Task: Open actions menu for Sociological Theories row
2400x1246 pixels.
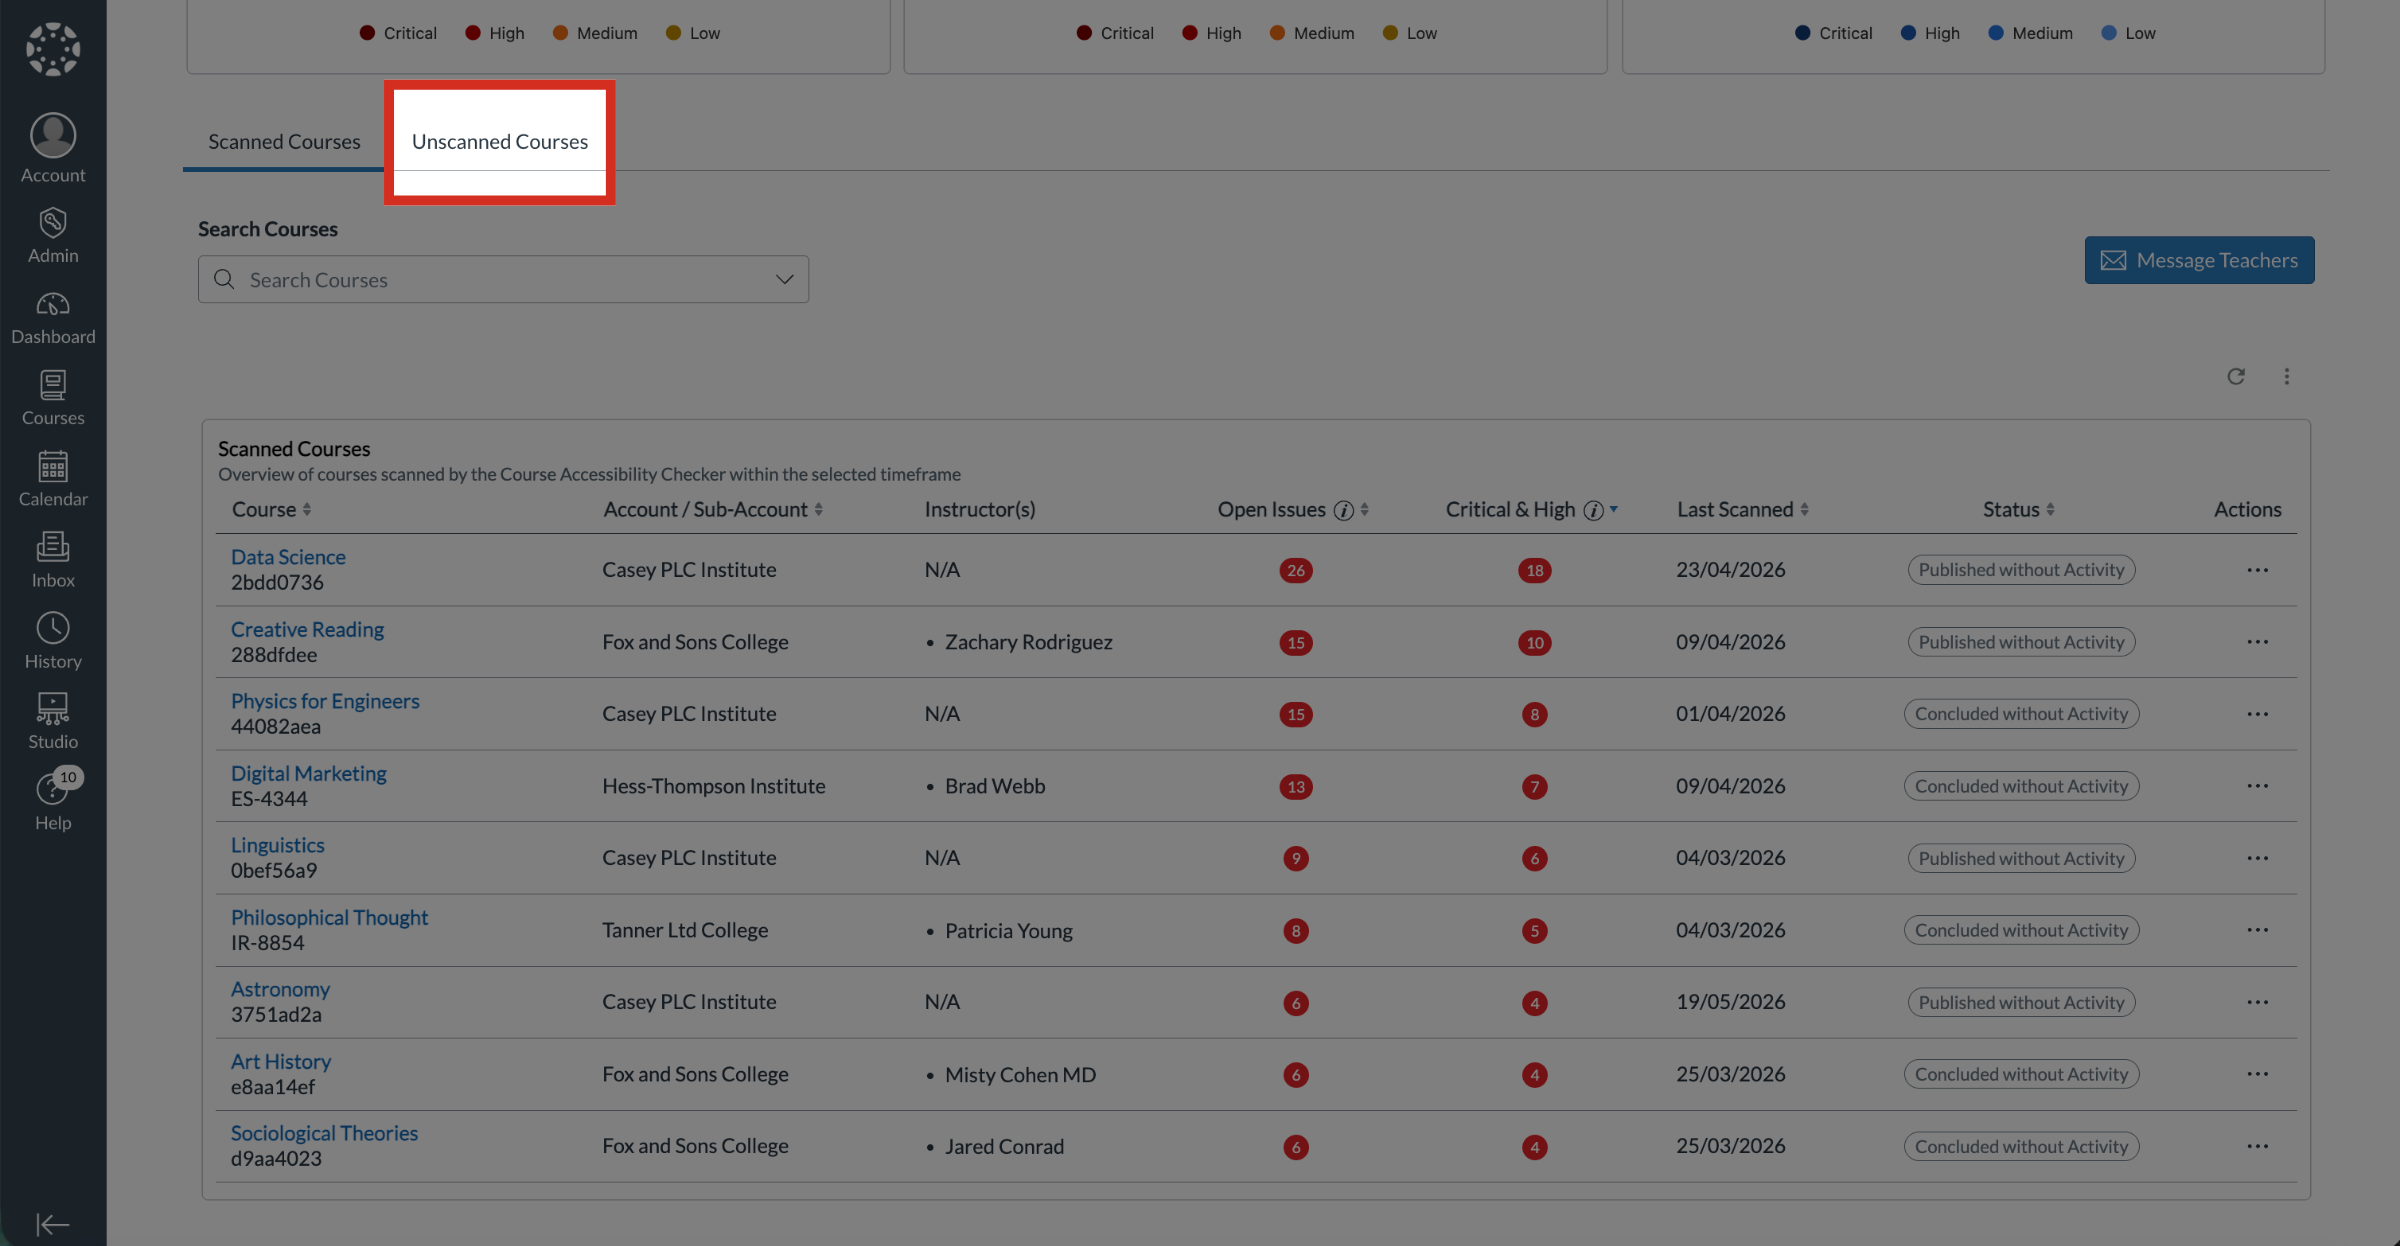Action: click(x=2257, y=1146)
